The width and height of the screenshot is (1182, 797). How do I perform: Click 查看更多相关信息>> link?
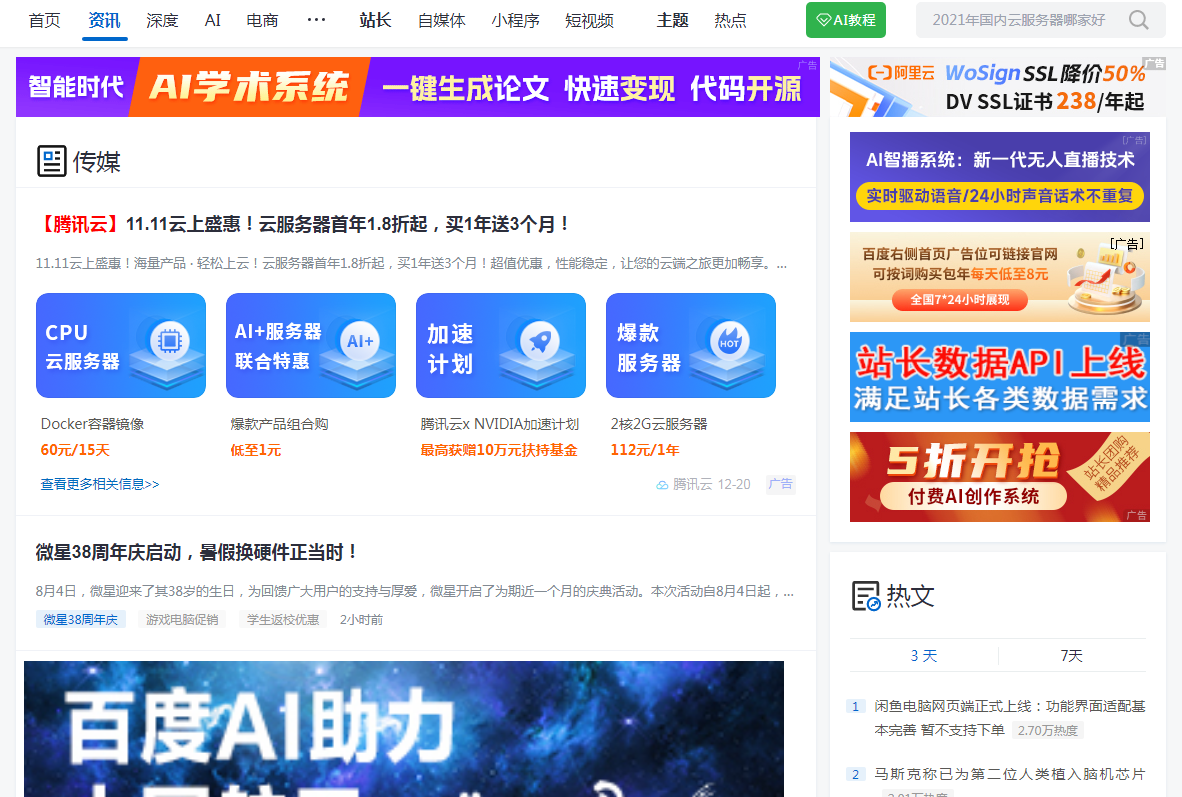click(100, 484)
